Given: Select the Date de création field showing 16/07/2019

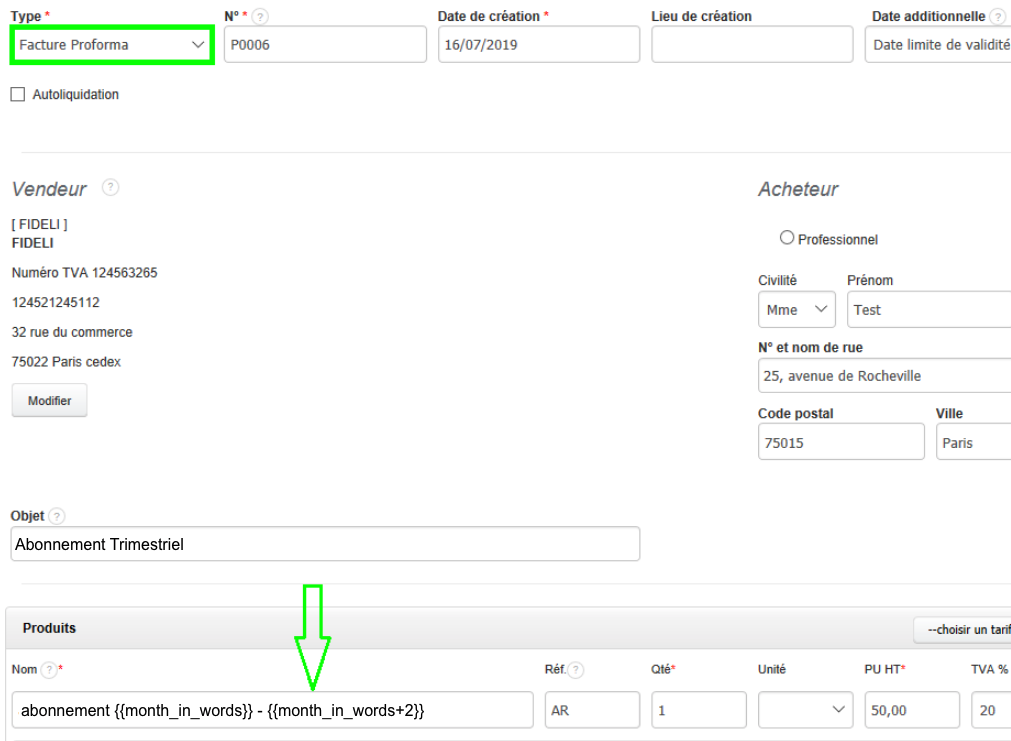Looking at the screenshot, I should (x=538, y=44).
